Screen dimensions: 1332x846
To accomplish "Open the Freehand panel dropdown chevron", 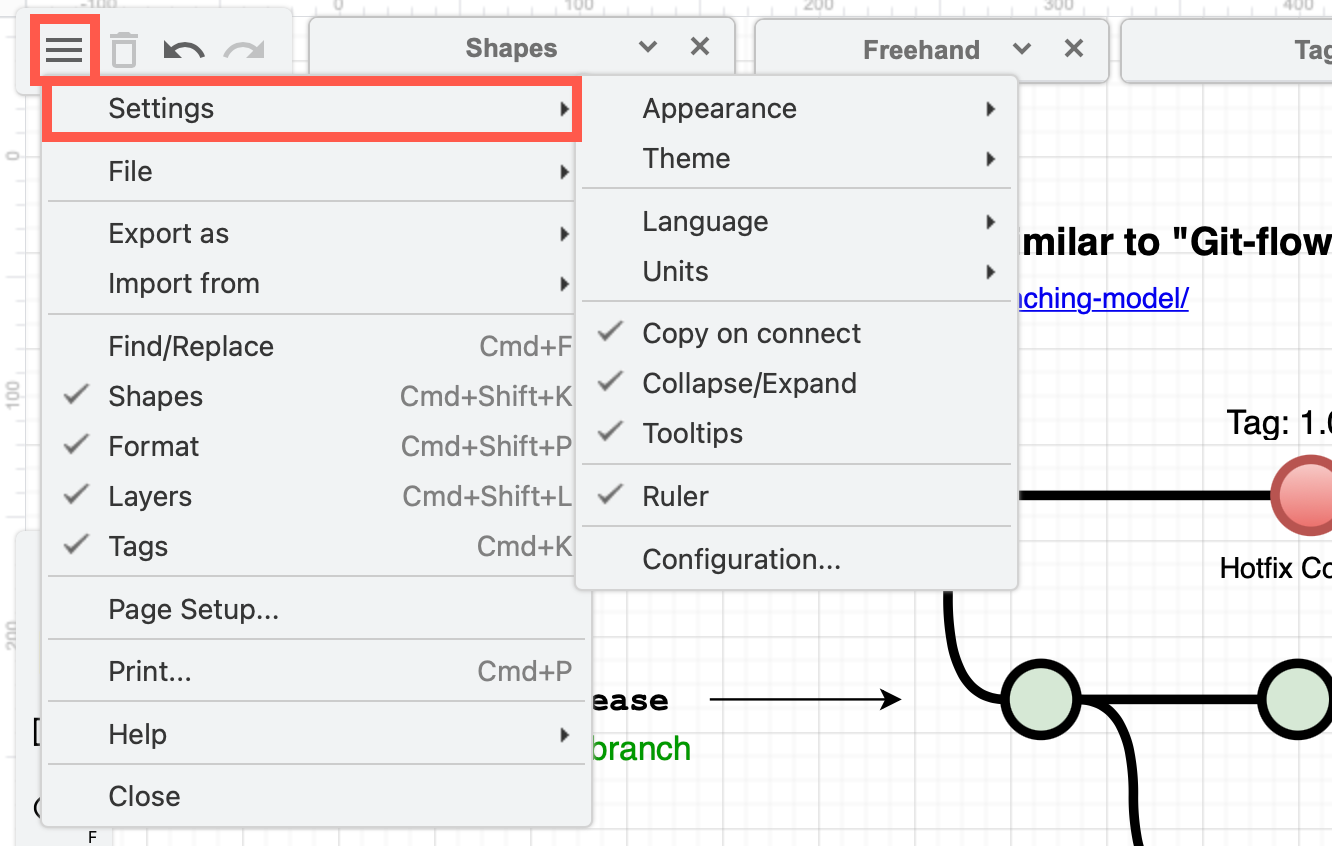I will coord(1021,47).
